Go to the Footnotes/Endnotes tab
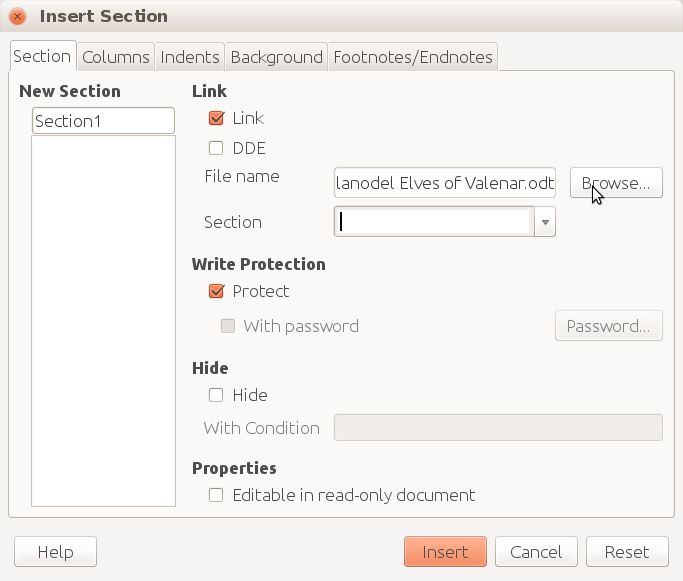Screen dimensions: 683x581 tap(413, 57)
